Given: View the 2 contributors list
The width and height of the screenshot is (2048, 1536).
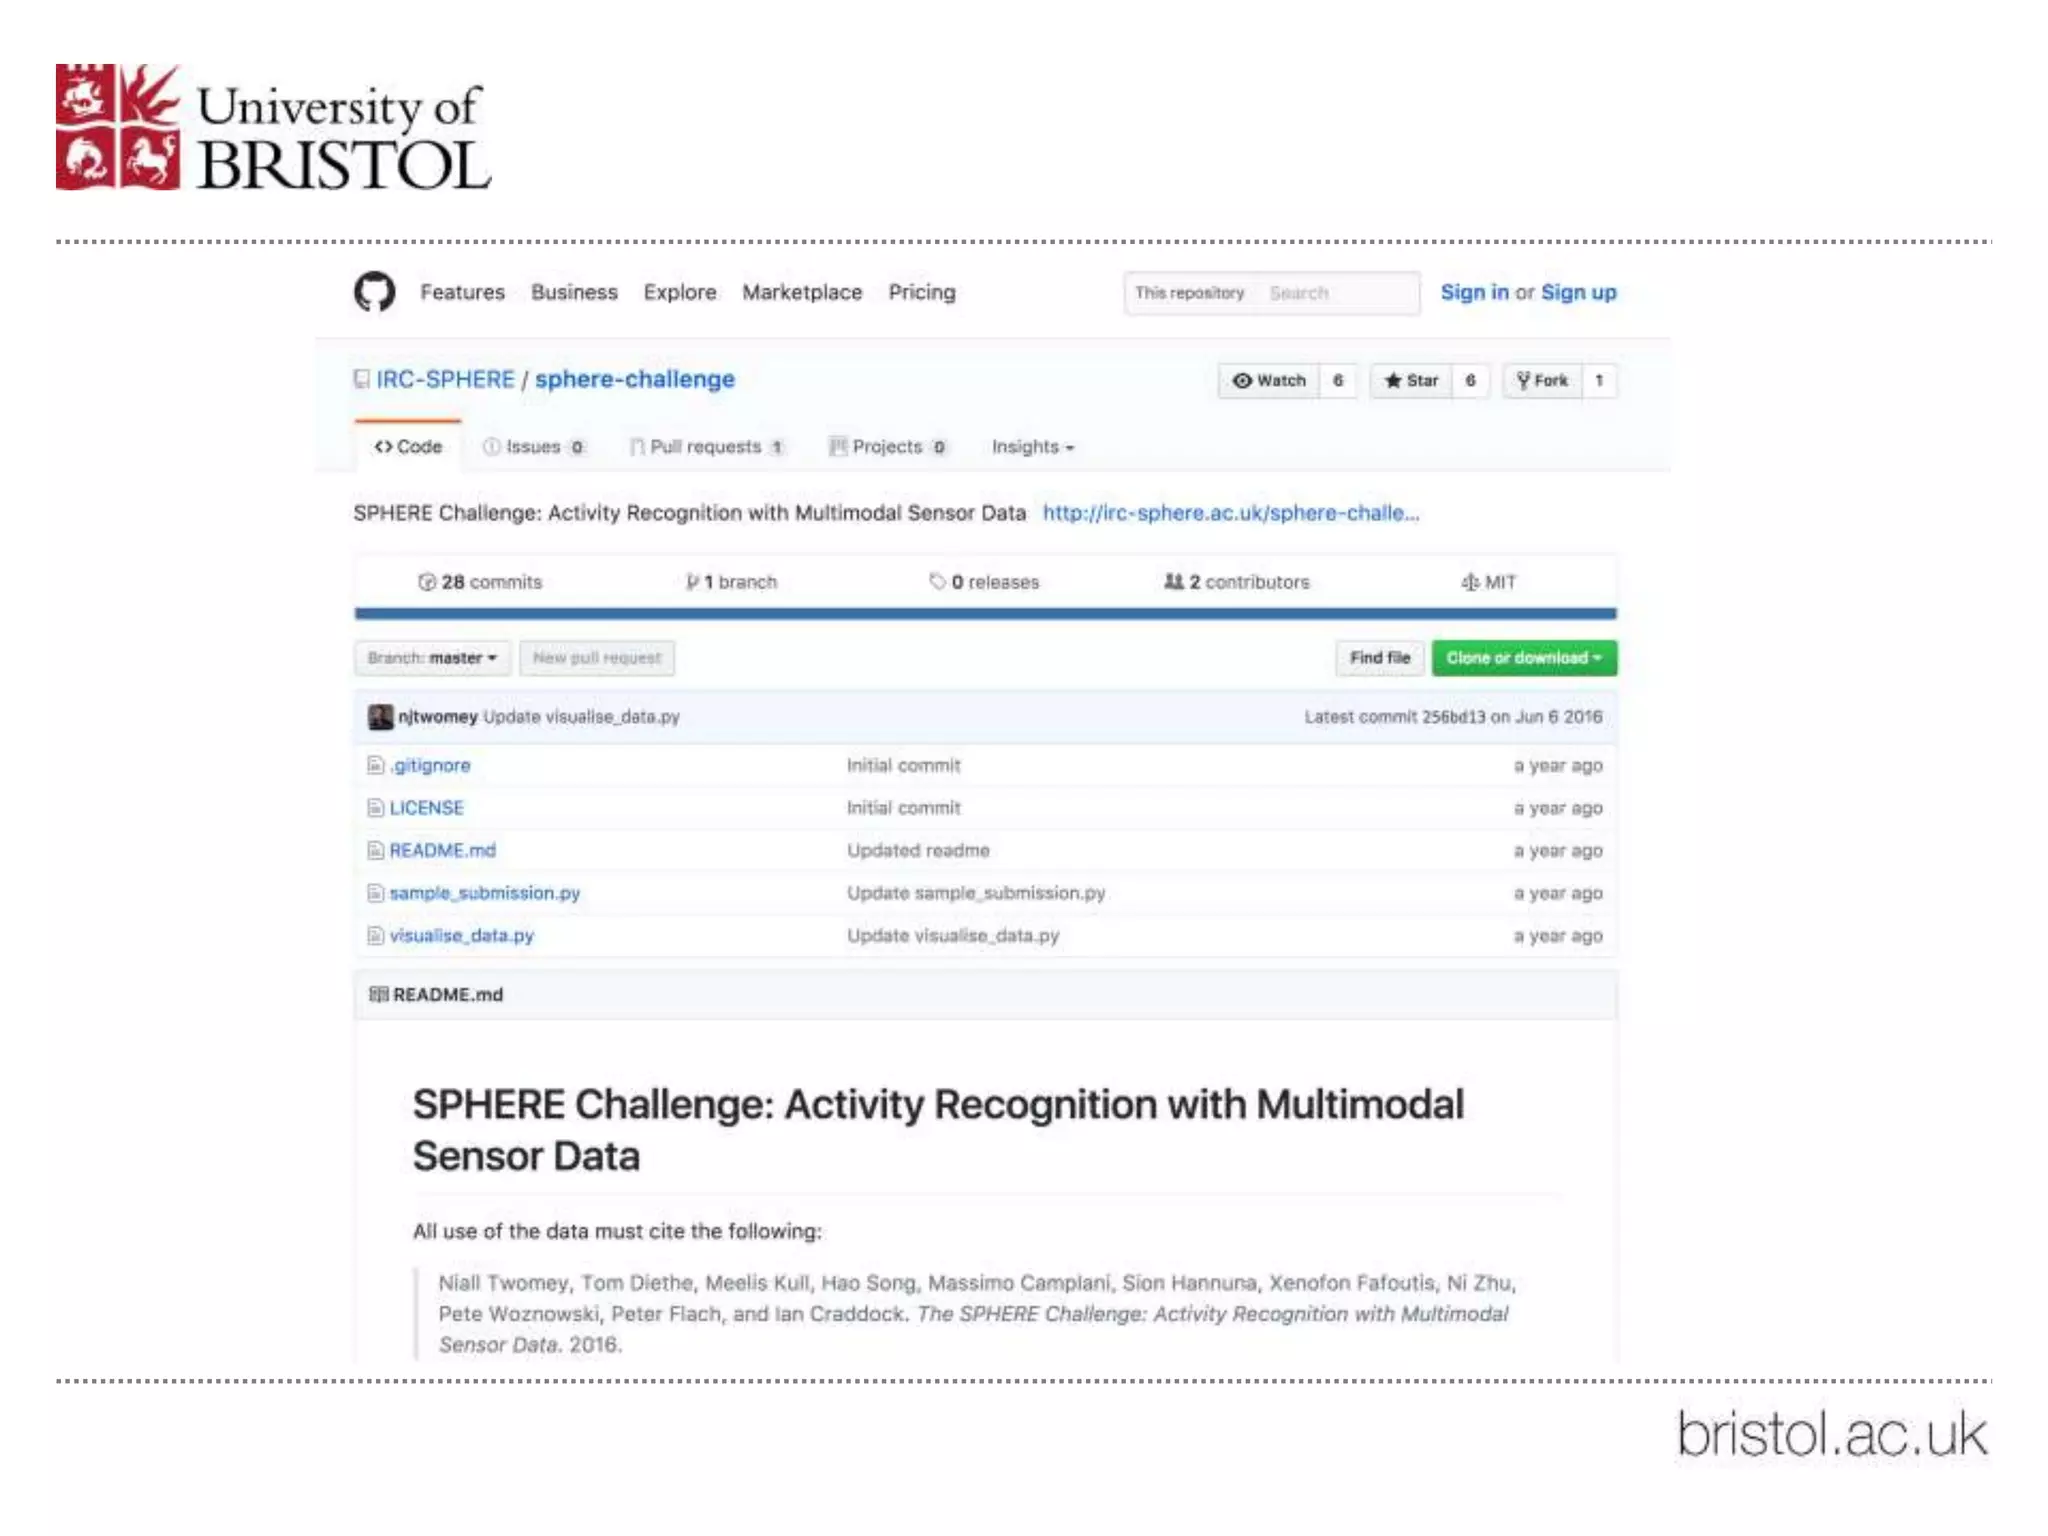Looking at the screenshot, I should click(1237, 582).
